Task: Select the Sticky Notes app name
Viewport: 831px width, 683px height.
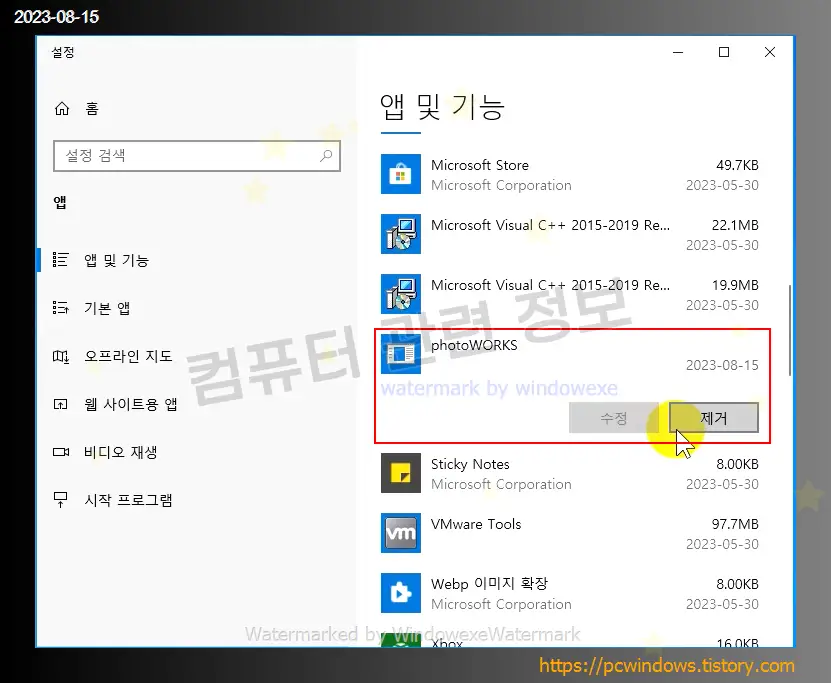Action: 470,464
